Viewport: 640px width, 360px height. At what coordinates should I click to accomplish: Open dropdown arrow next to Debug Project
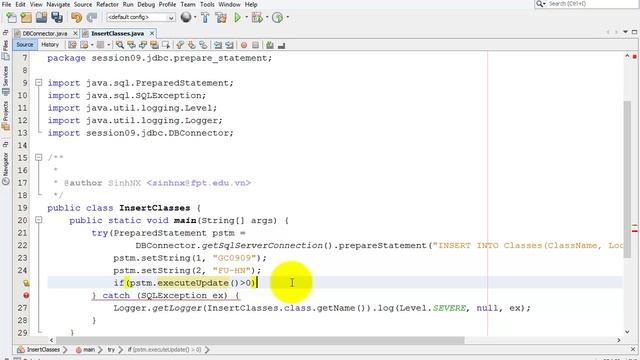[267, 17]
